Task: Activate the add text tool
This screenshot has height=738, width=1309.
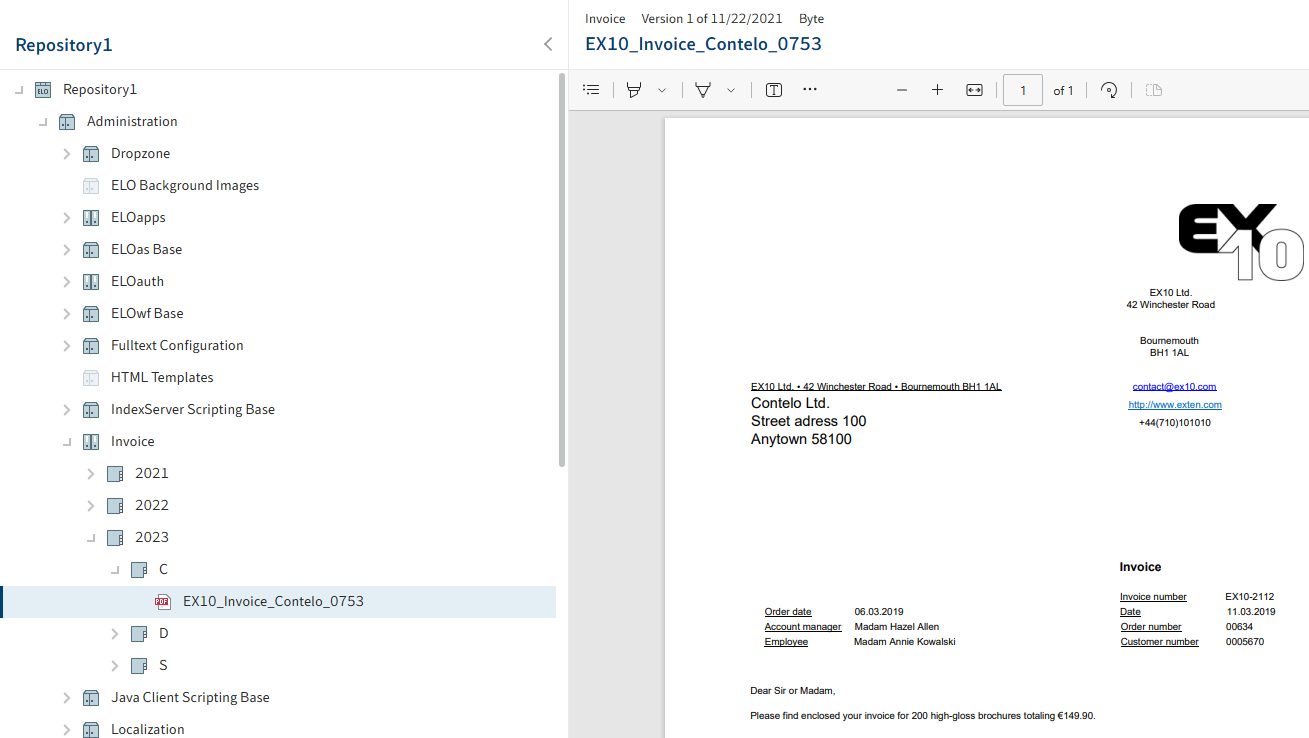Action: tap(774, 90)
